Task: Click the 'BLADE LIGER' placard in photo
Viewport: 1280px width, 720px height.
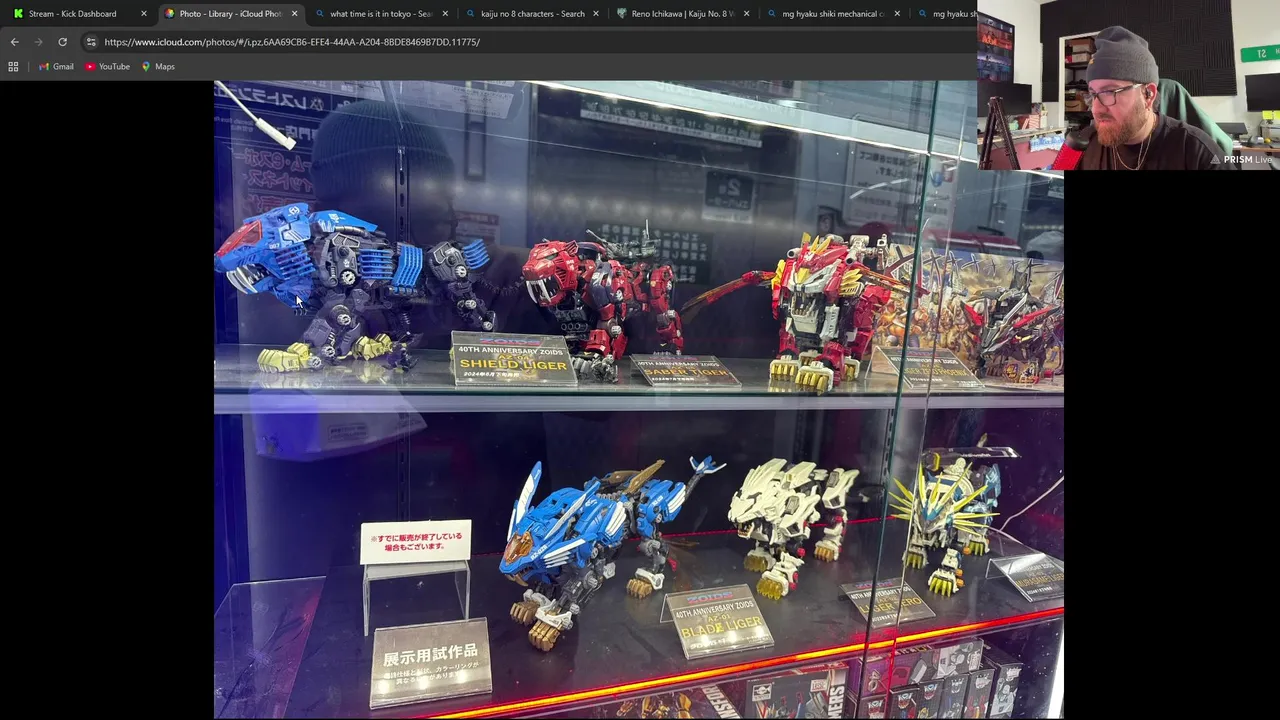Action: click(718, 622)
